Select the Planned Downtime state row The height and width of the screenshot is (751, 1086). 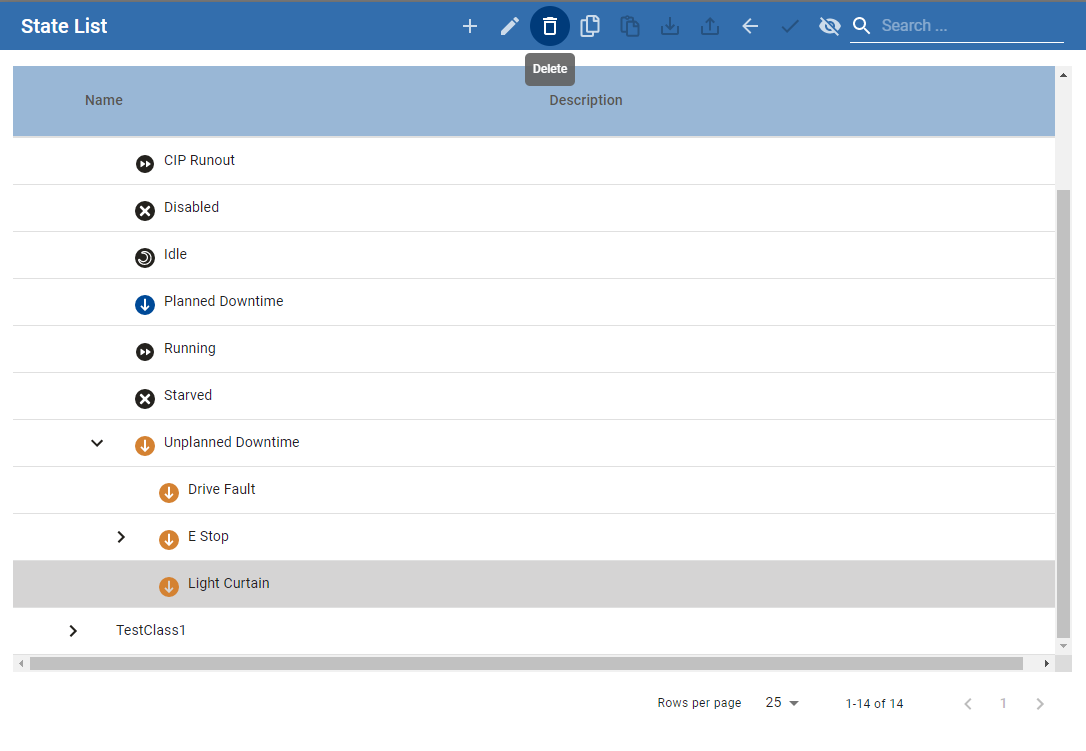coord(223,302)
